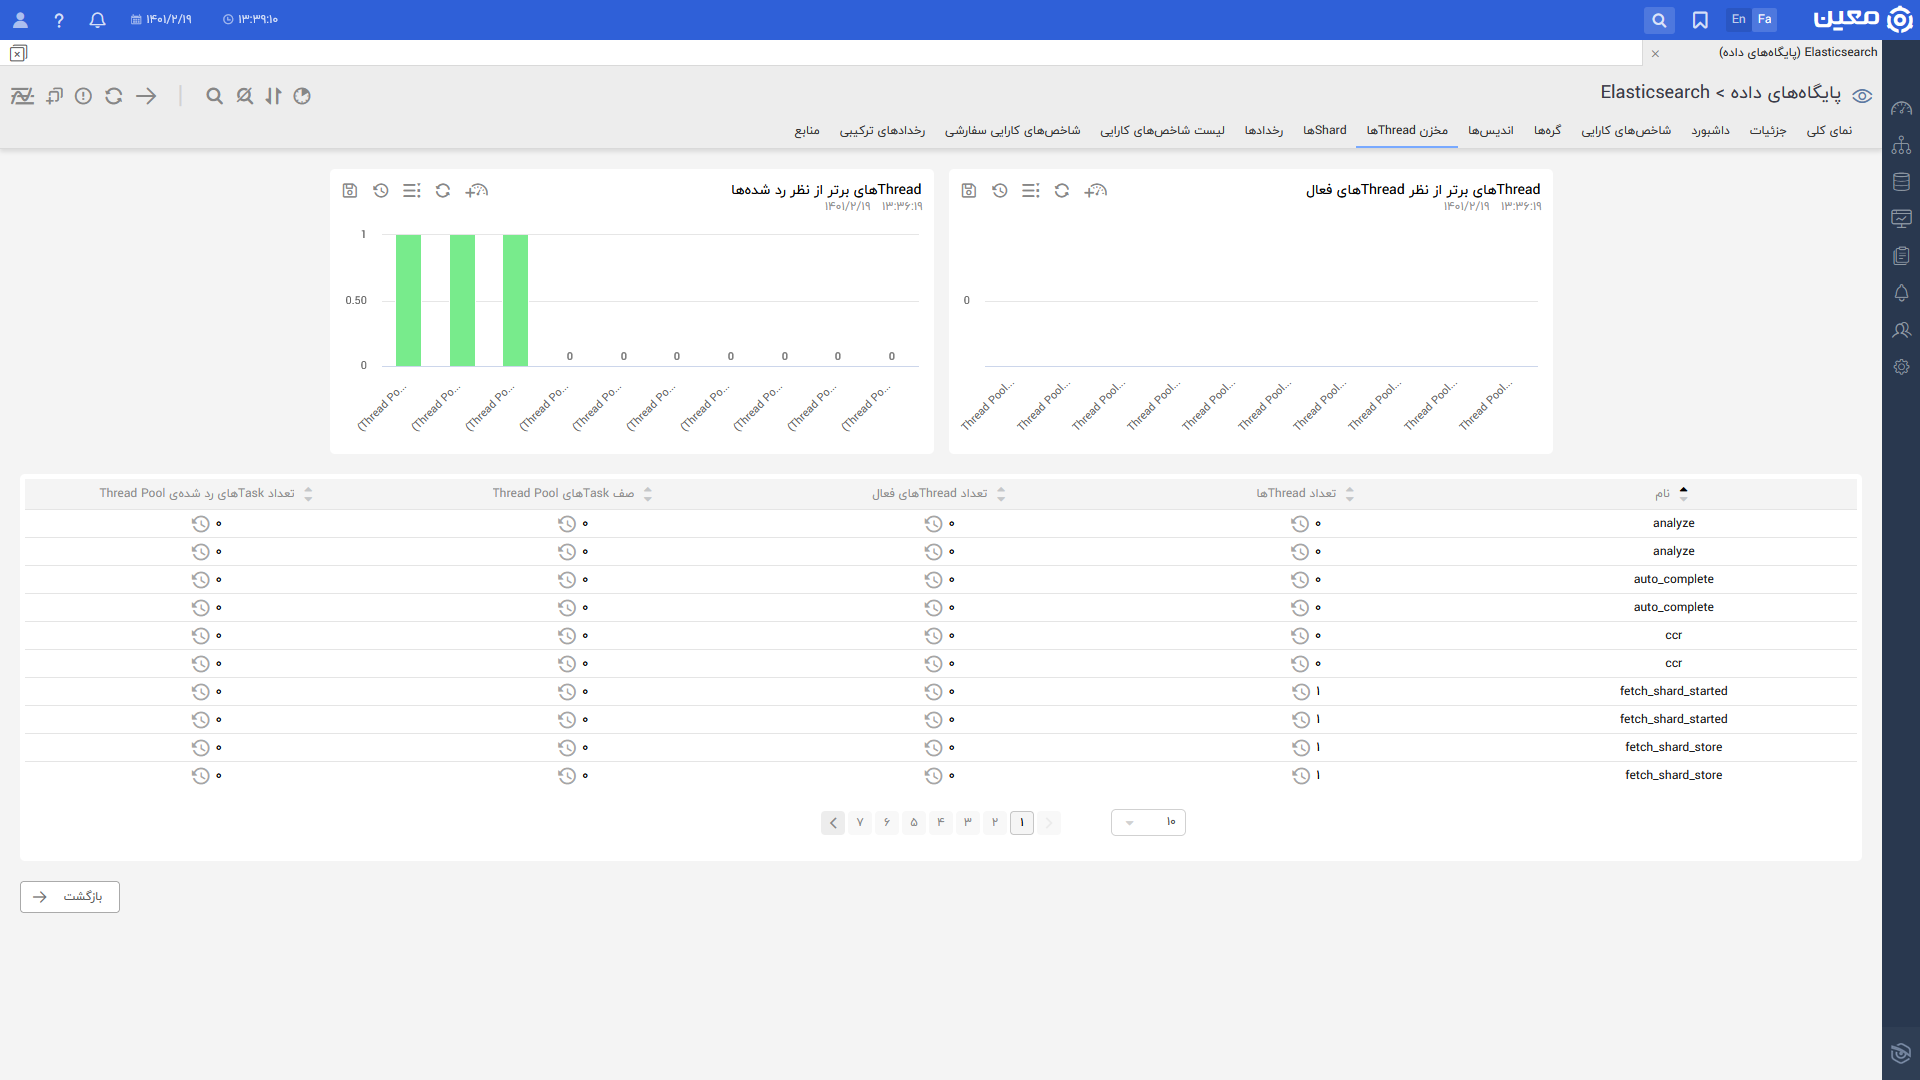Open the monitor sidebar icon
1920x1080 pixels.
1901,219
